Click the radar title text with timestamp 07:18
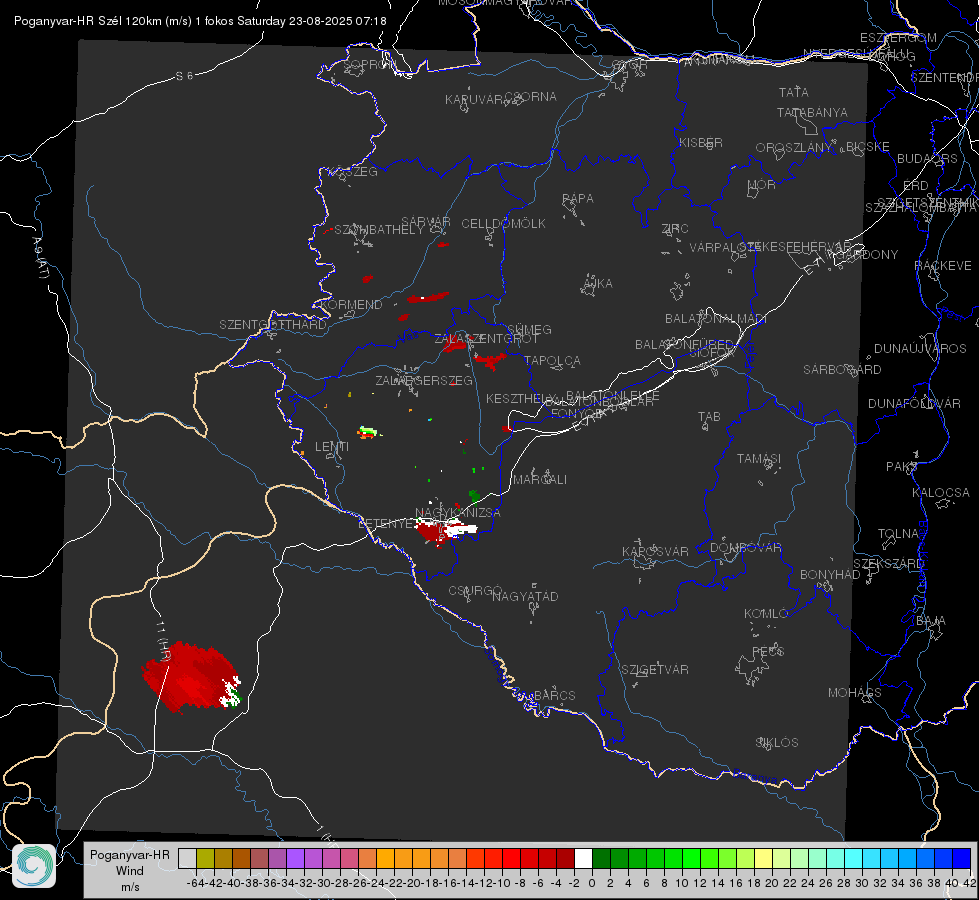 200,21
